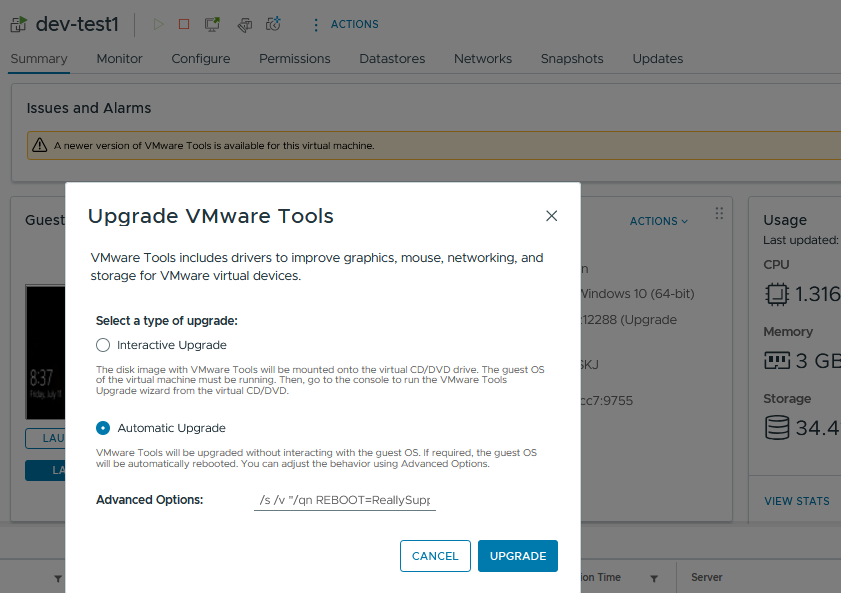Viewport: 841px width, 593px height.
Task: Click the 'Select a type of upgrade:' label
Action: pos(167,321)
